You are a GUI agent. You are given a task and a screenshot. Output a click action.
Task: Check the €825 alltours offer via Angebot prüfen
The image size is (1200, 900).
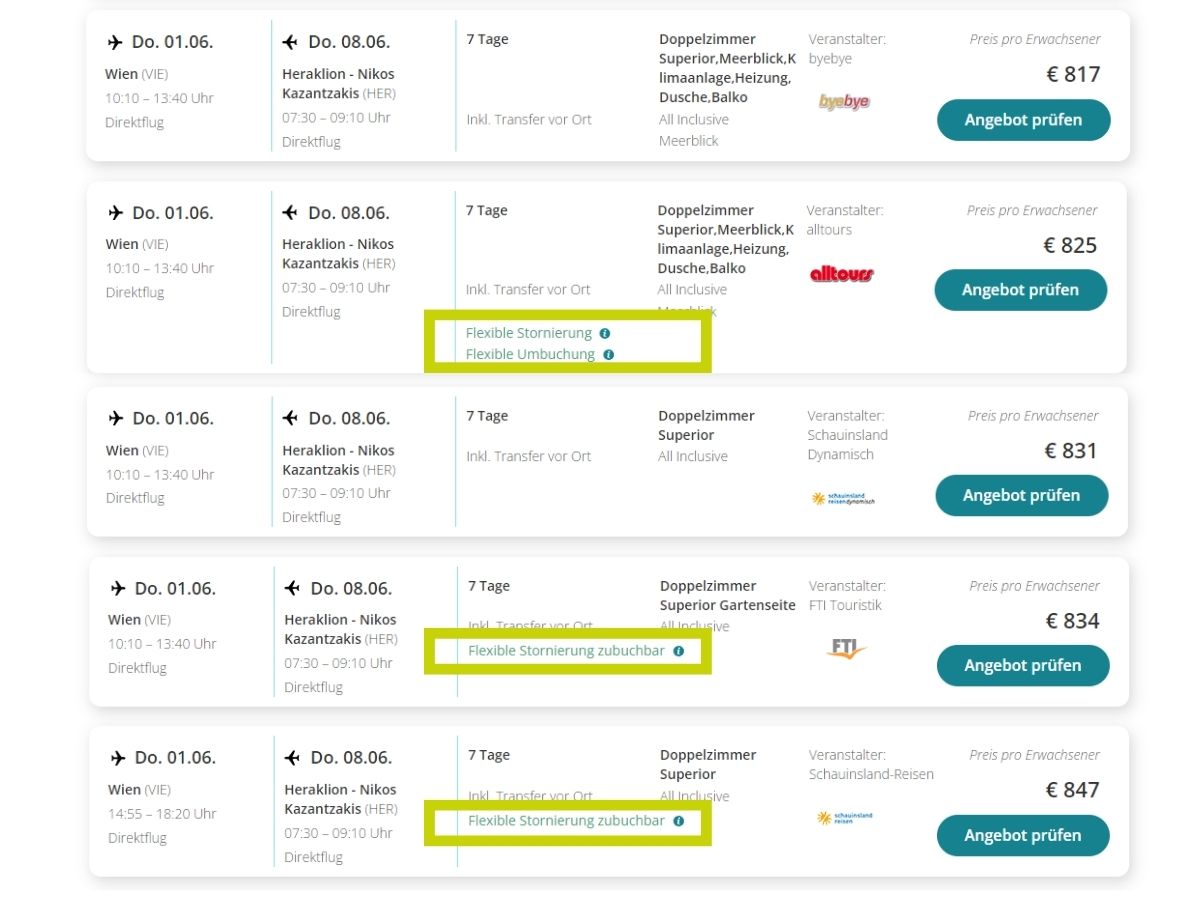click(x=1020, y=290)
